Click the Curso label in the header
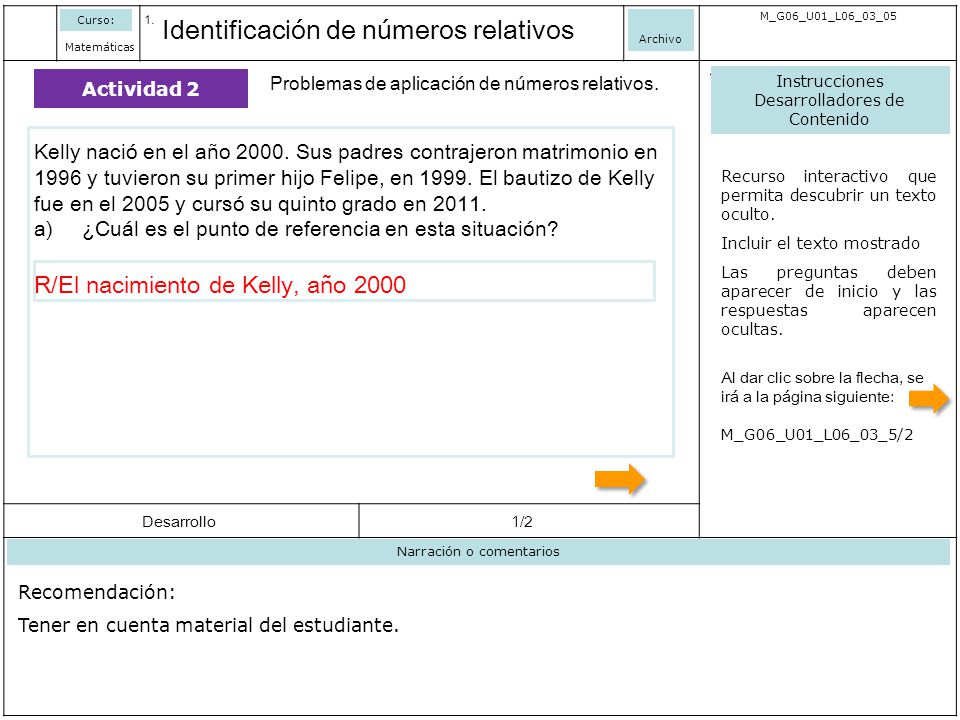Image resolution: width=960 pixels, height=720 pixels. 96,20
